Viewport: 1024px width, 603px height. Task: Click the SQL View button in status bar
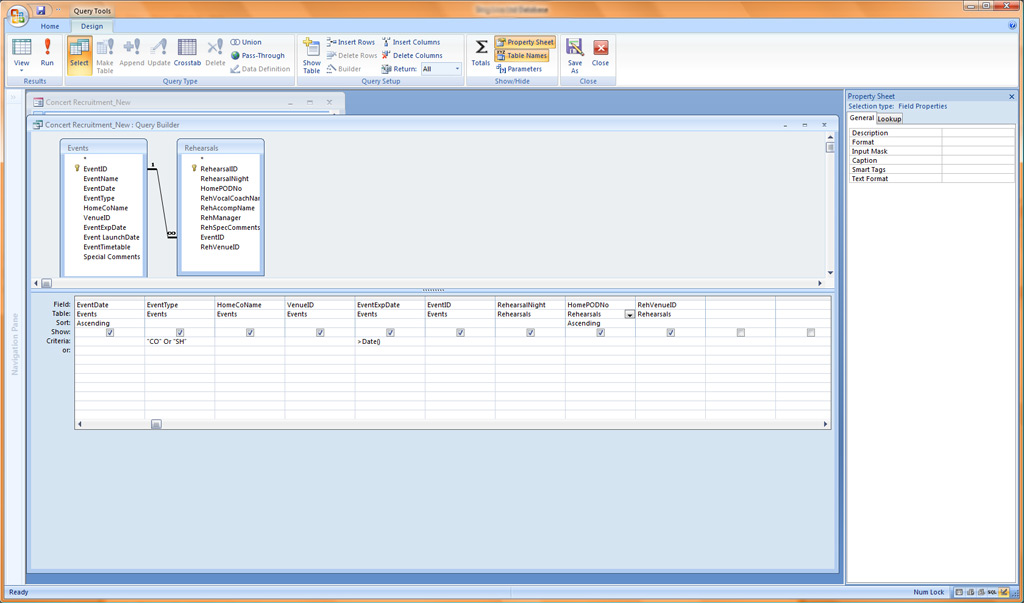pos(992,592)
